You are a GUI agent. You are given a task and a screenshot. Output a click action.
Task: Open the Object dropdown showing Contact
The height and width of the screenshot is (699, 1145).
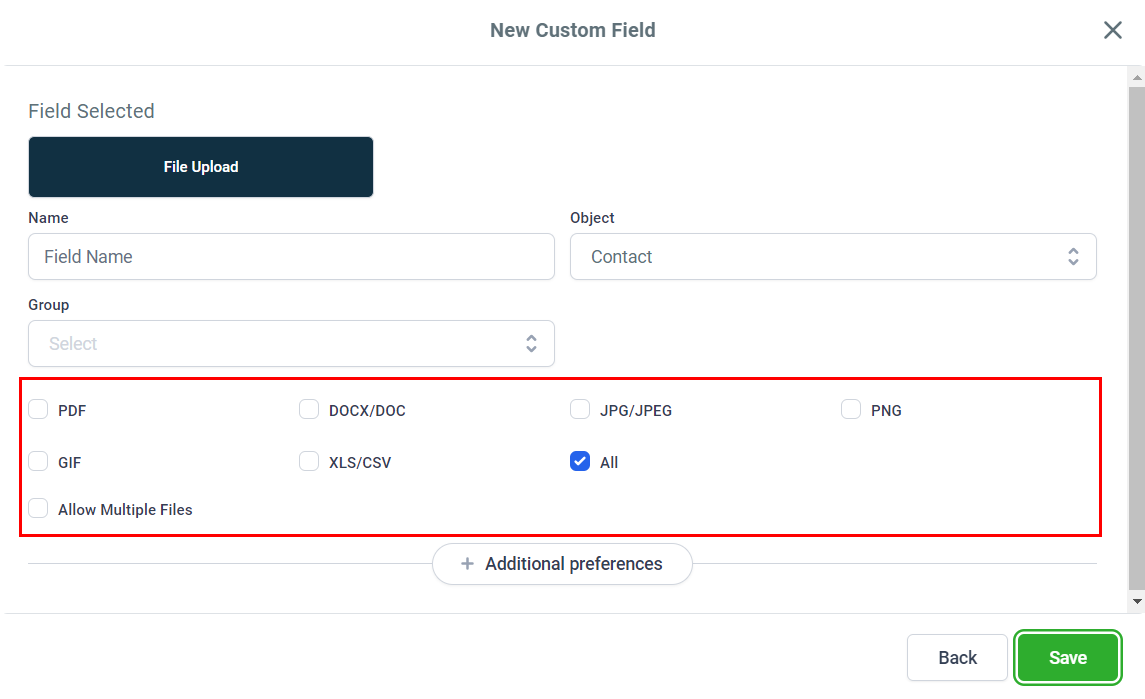[x=832, y=257]
